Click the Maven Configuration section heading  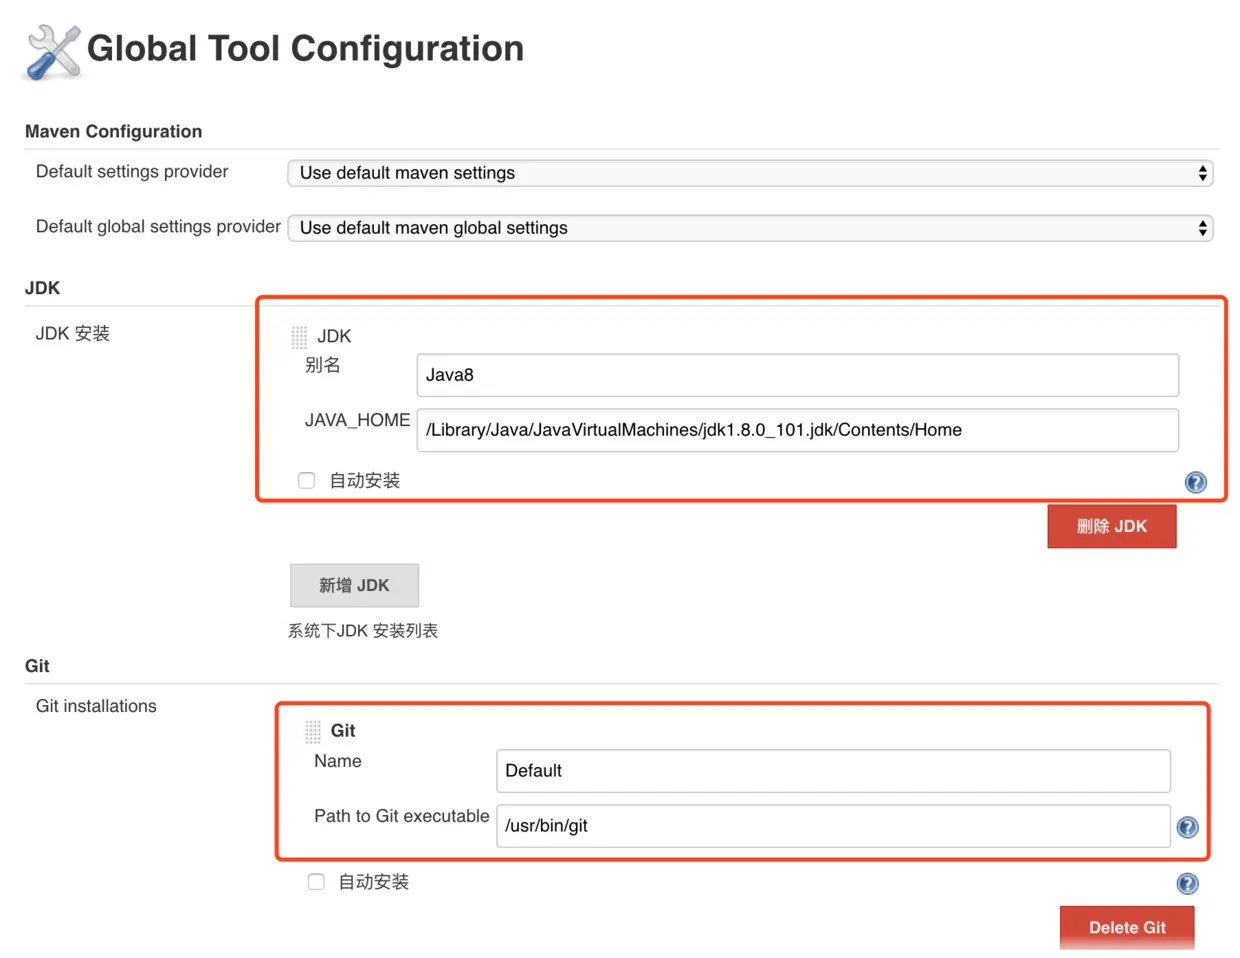(113, 131)
